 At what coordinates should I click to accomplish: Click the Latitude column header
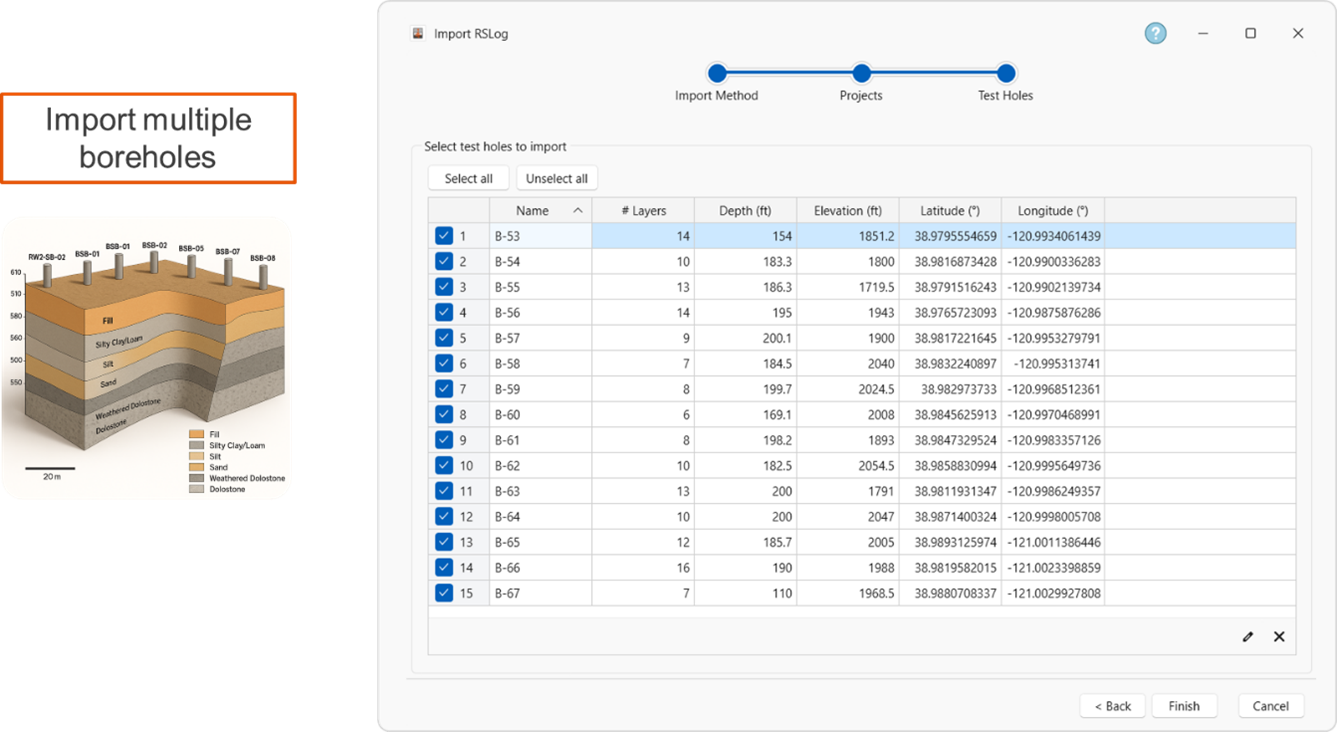tap(948, 210)
